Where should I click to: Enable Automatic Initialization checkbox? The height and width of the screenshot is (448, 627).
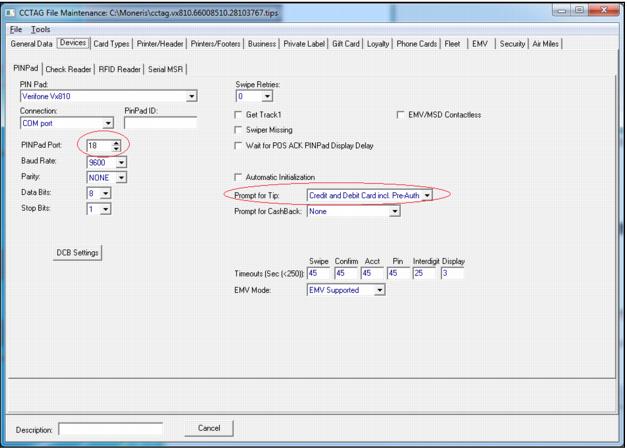click(238, 176)
